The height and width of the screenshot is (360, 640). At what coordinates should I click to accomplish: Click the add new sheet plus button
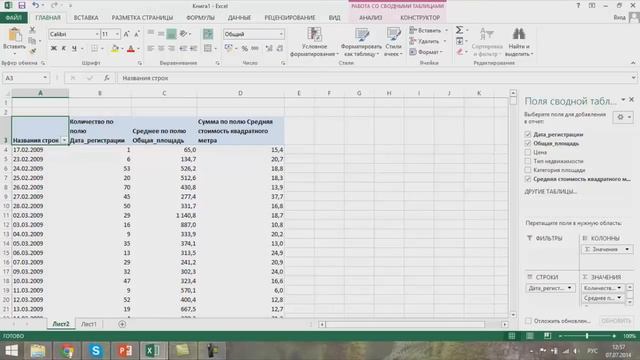(122, 324)
